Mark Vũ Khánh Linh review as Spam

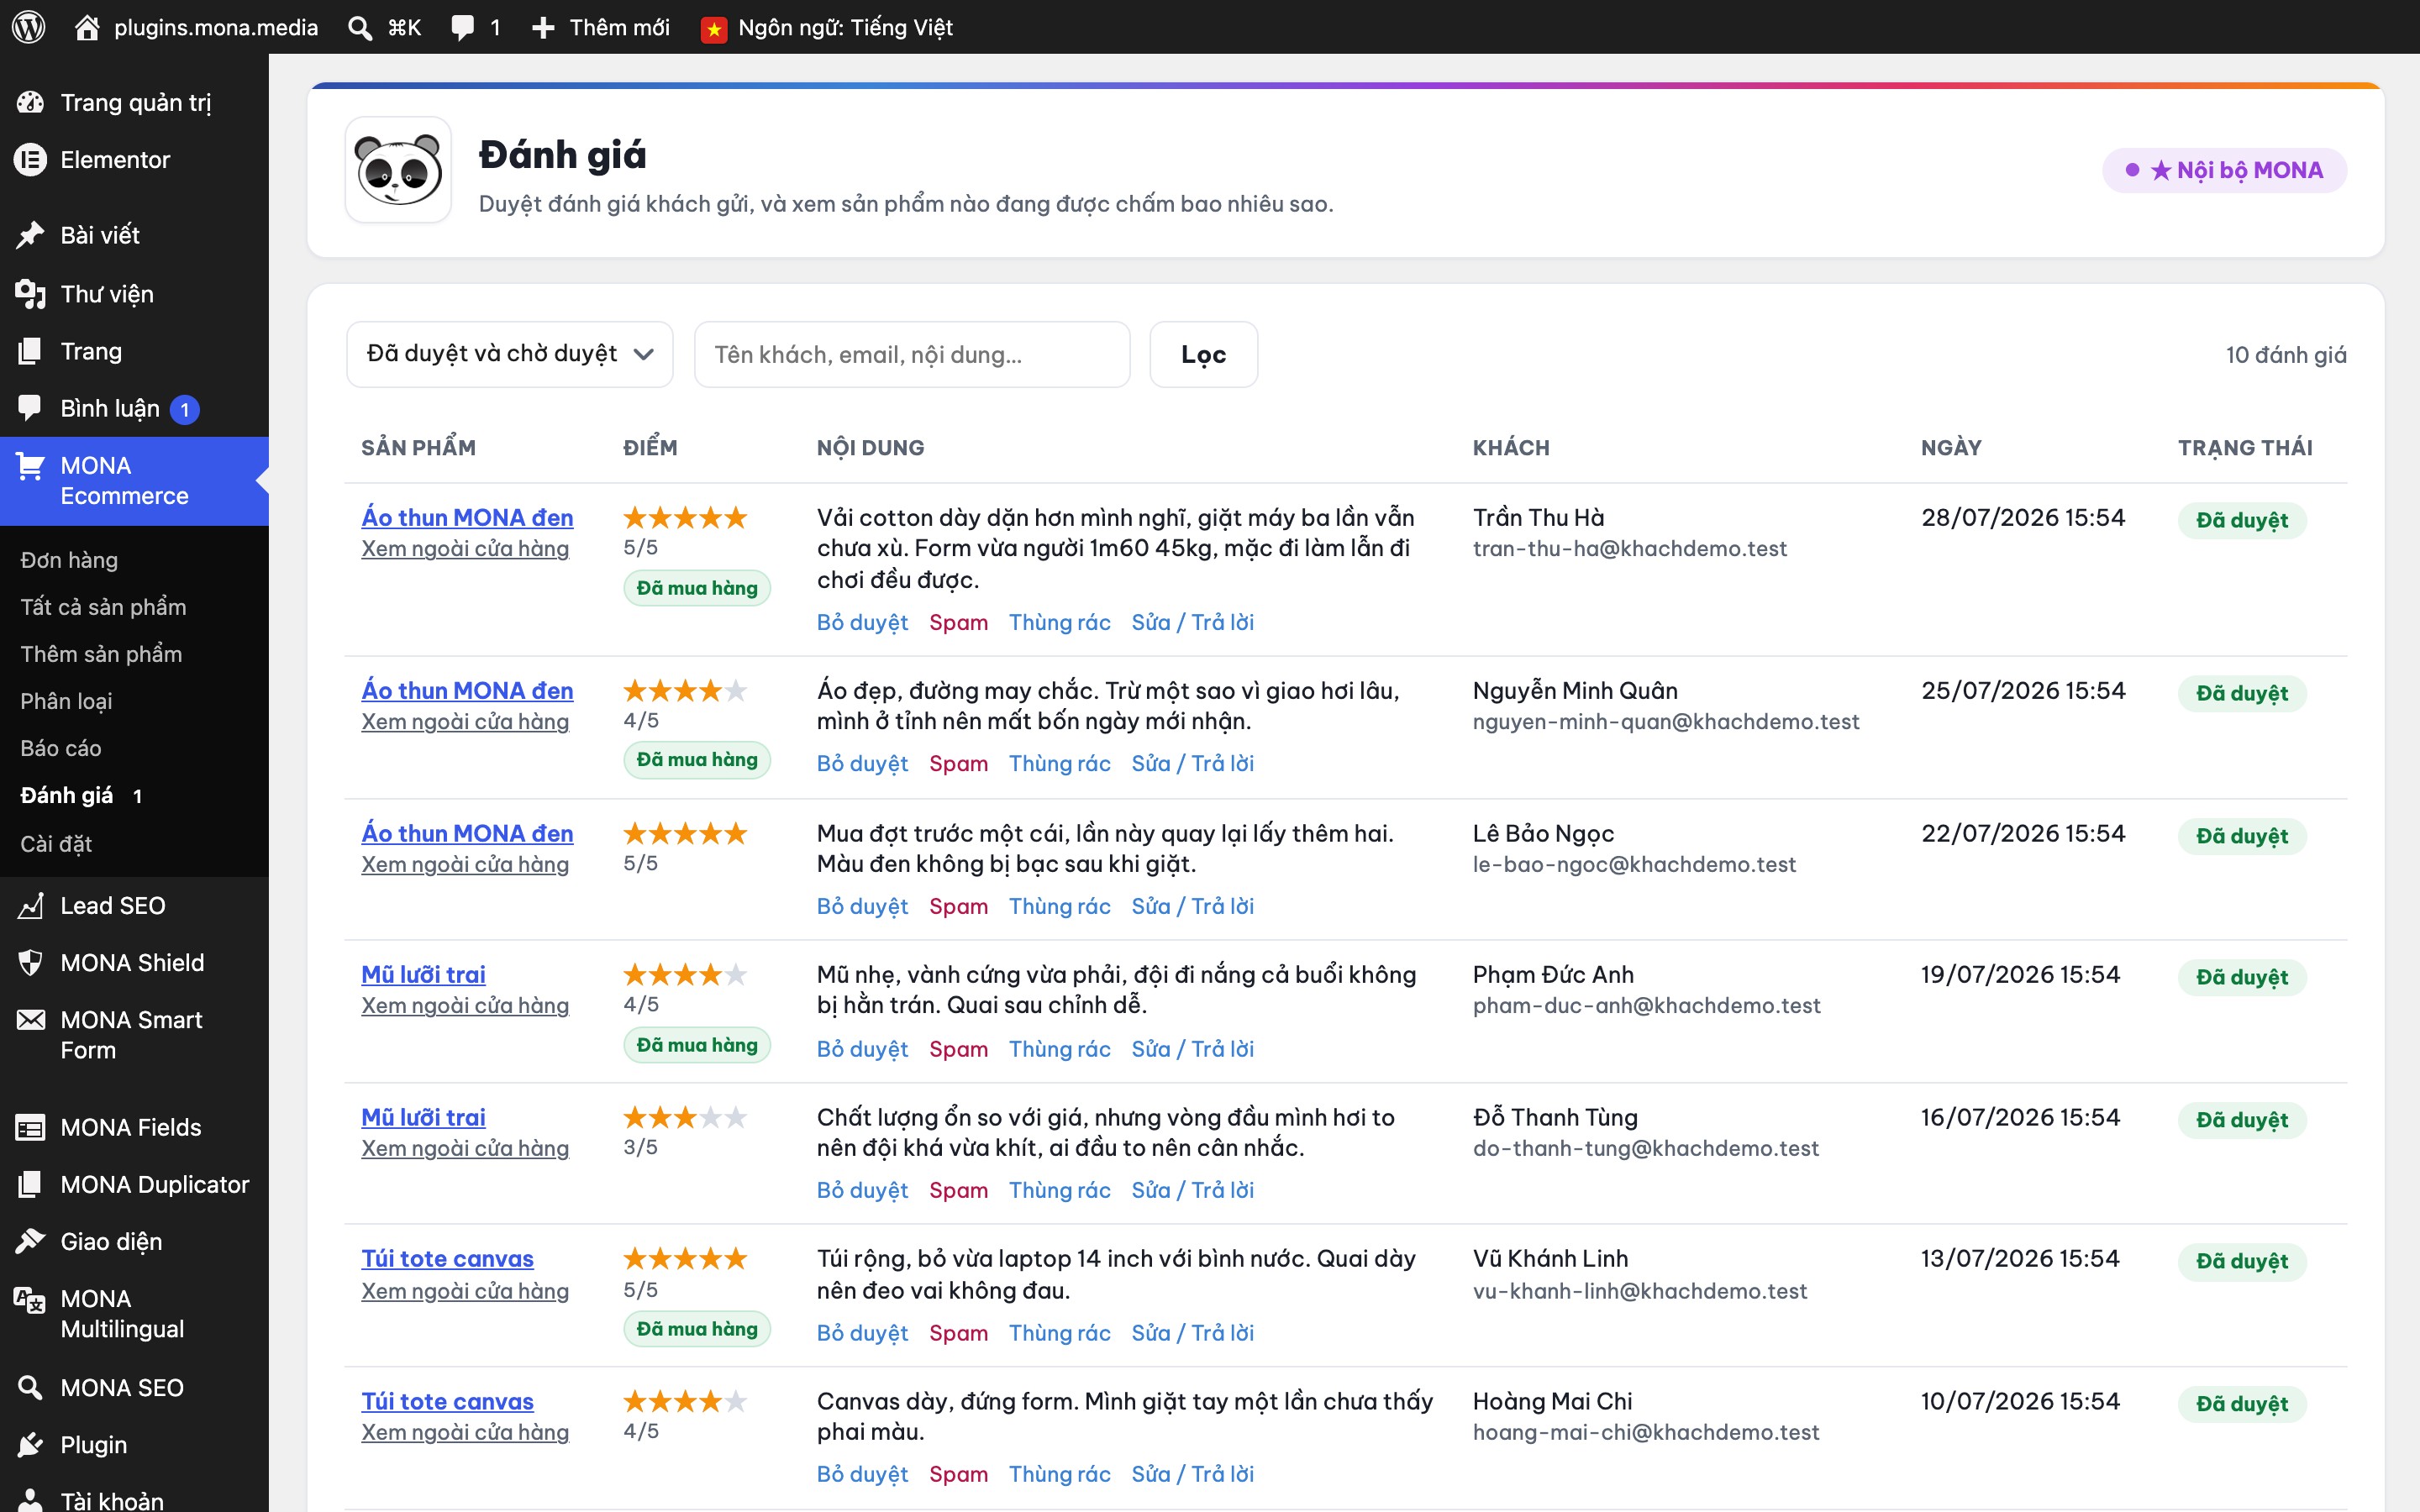coord(958,1333)
